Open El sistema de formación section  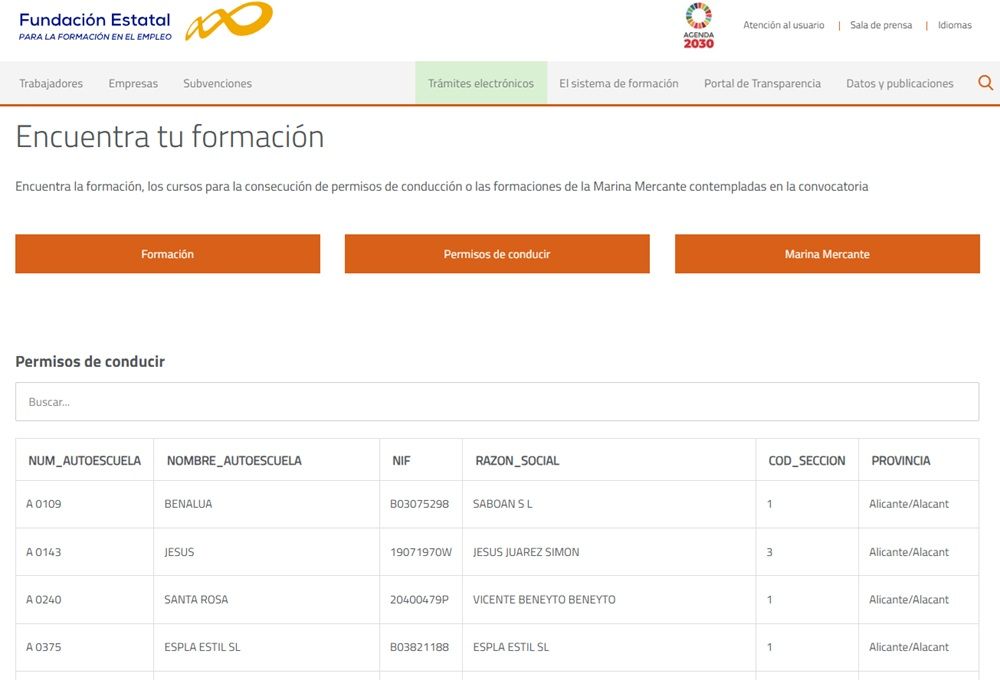(x=617, y=83)
